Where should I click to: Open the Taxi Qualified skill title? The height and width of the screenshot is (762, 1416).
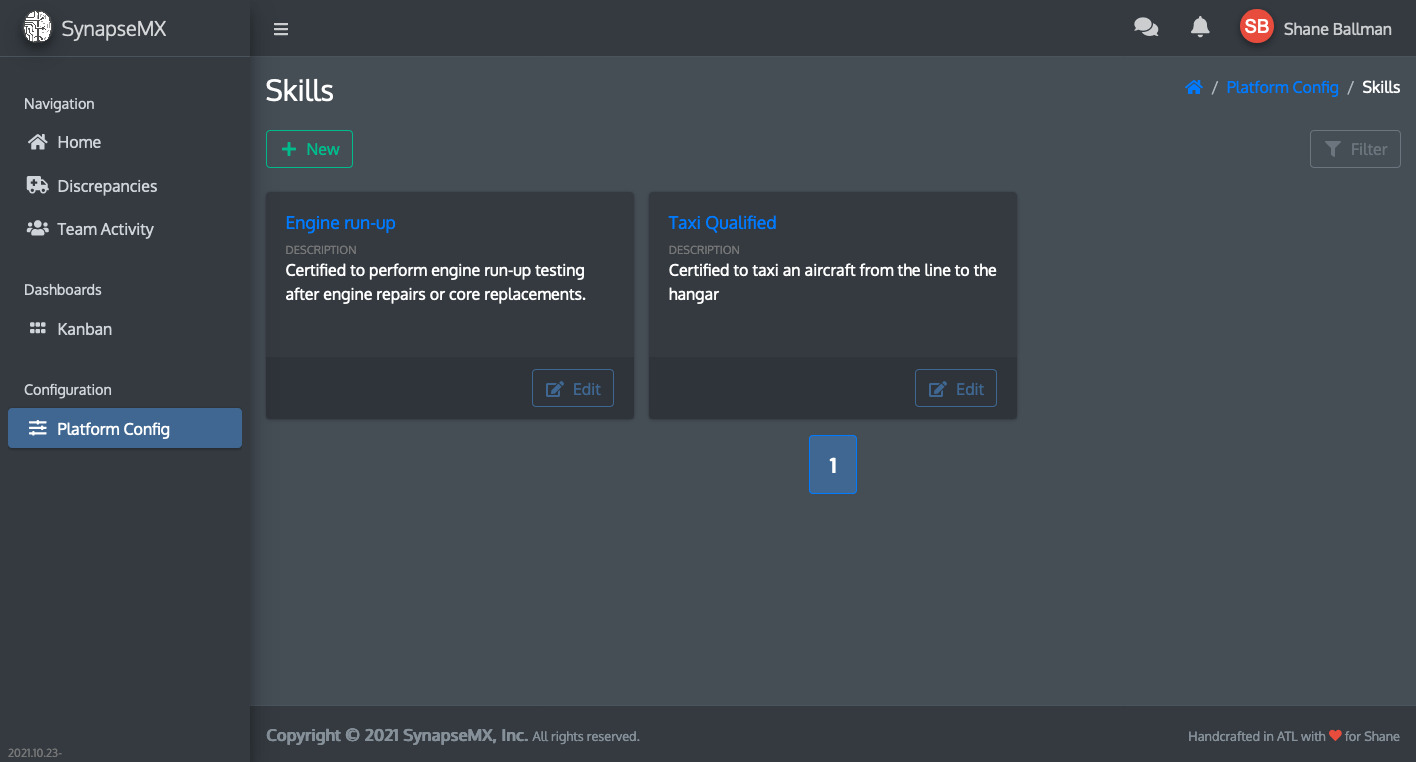click(x=722, y=222)
